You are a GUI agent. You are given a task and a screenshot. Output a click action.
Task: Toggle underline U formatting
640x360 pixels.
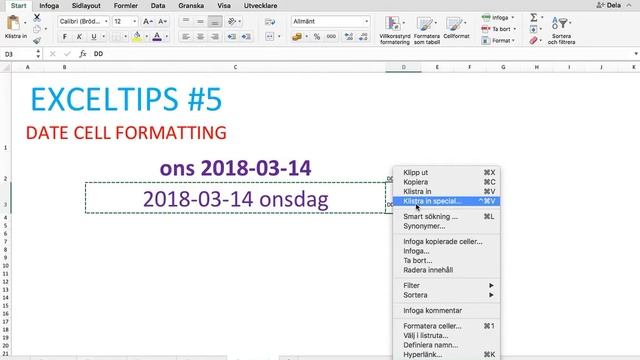(x=94, y=37)
